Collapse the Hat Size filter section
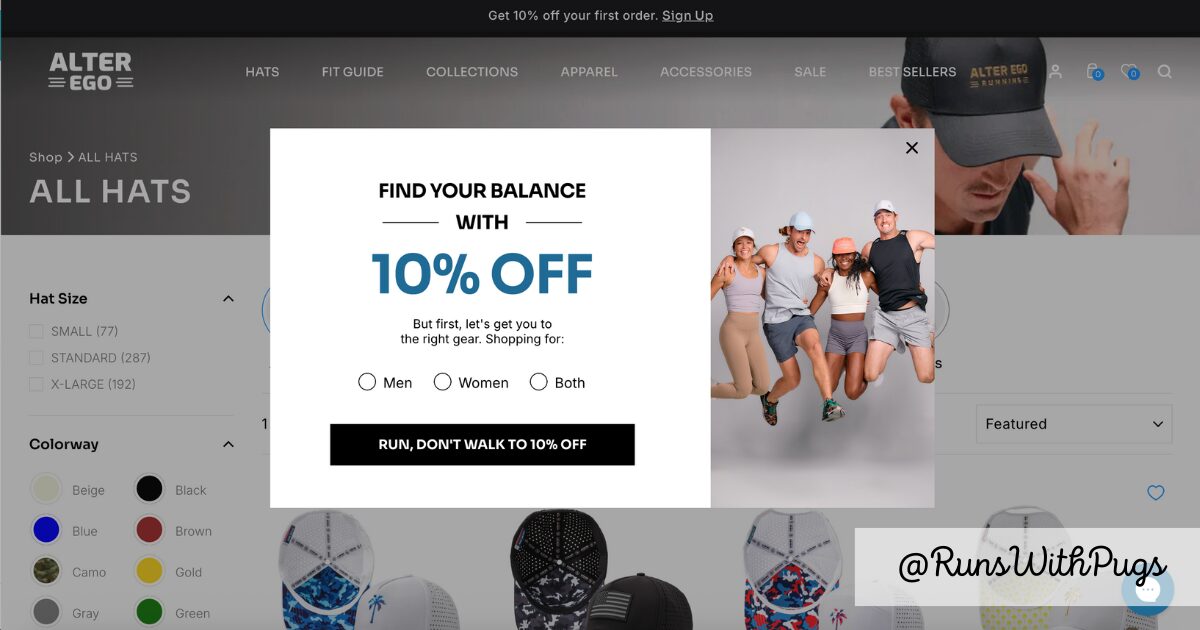Screen dimensions: 1200x630 (228, 299)
